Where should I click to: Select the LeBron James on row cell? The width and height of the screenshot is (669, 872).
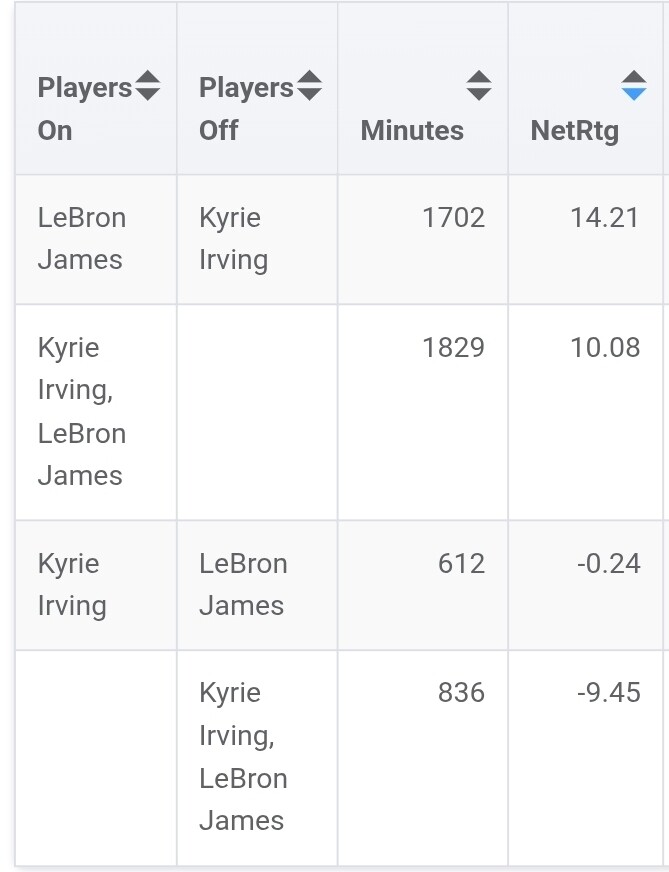click(x=82, y=239)
